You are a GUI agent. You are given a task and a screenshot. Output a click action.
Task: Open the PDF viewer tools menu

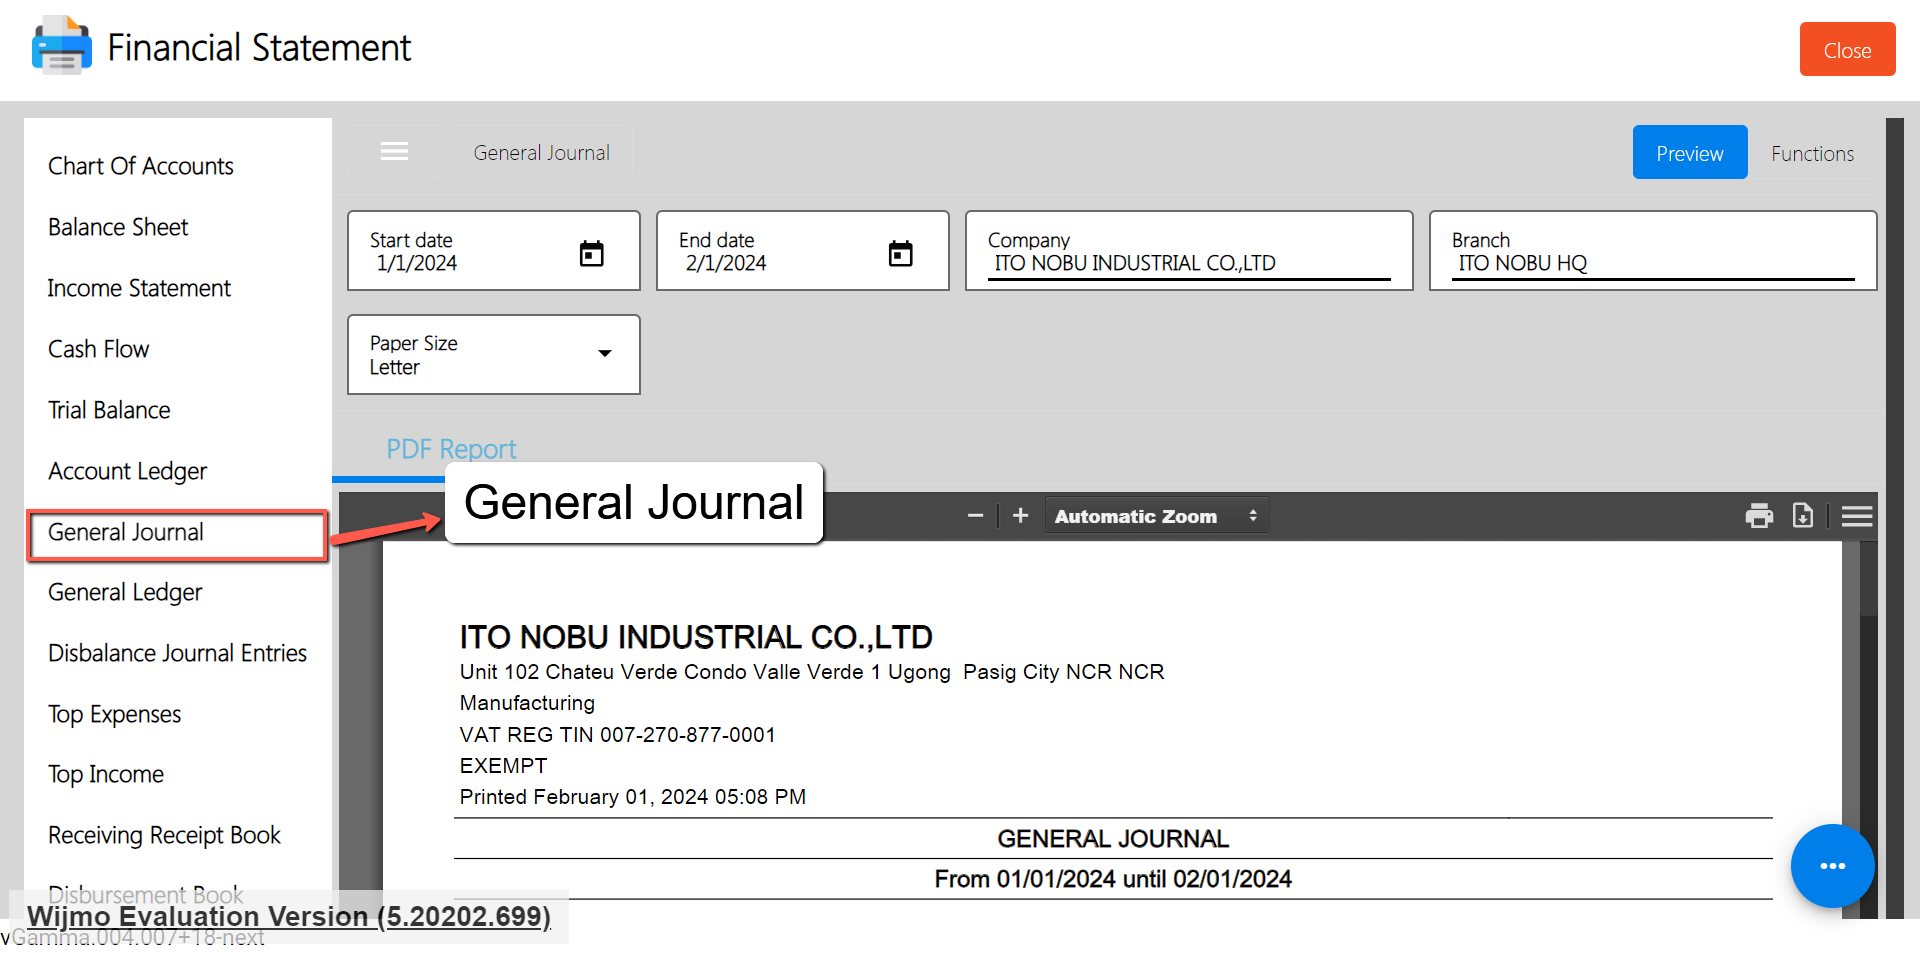coord(1856,516)
